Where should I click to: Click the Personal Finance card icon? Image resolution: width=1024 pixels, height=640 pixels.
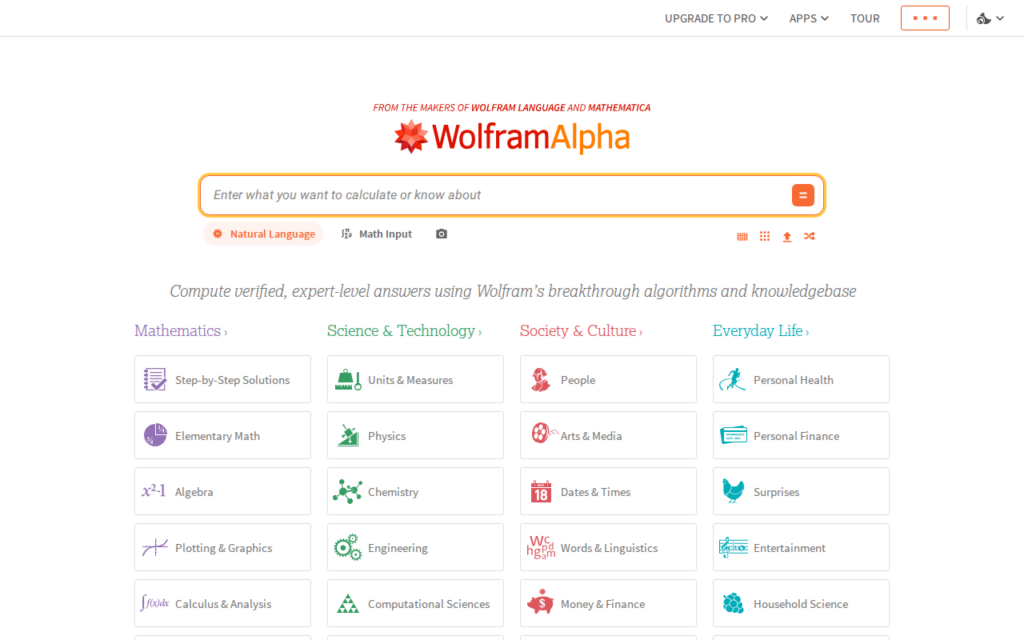tap(733, 435)
